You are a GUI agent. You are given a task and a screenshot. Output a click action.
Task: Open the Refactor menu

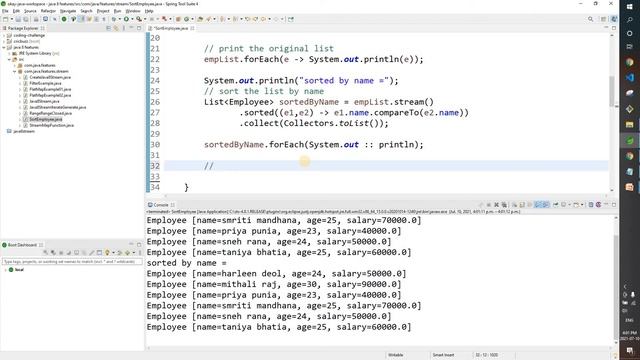click(x=48, y=11)
